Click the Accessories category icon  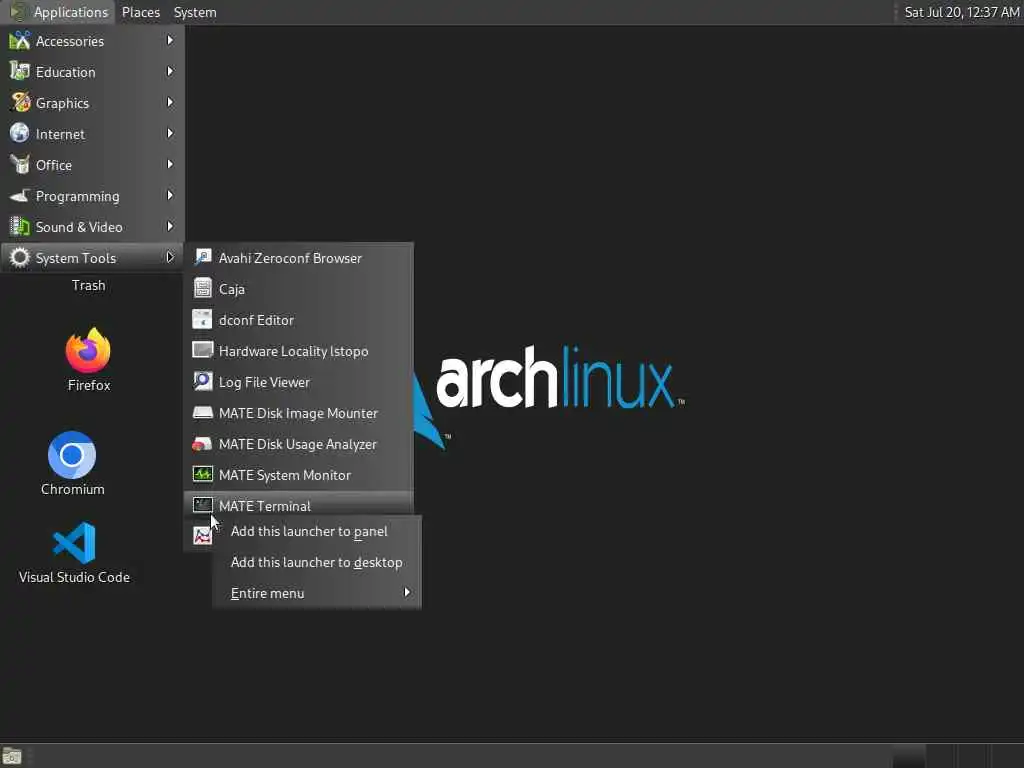(x=20, y=40)
